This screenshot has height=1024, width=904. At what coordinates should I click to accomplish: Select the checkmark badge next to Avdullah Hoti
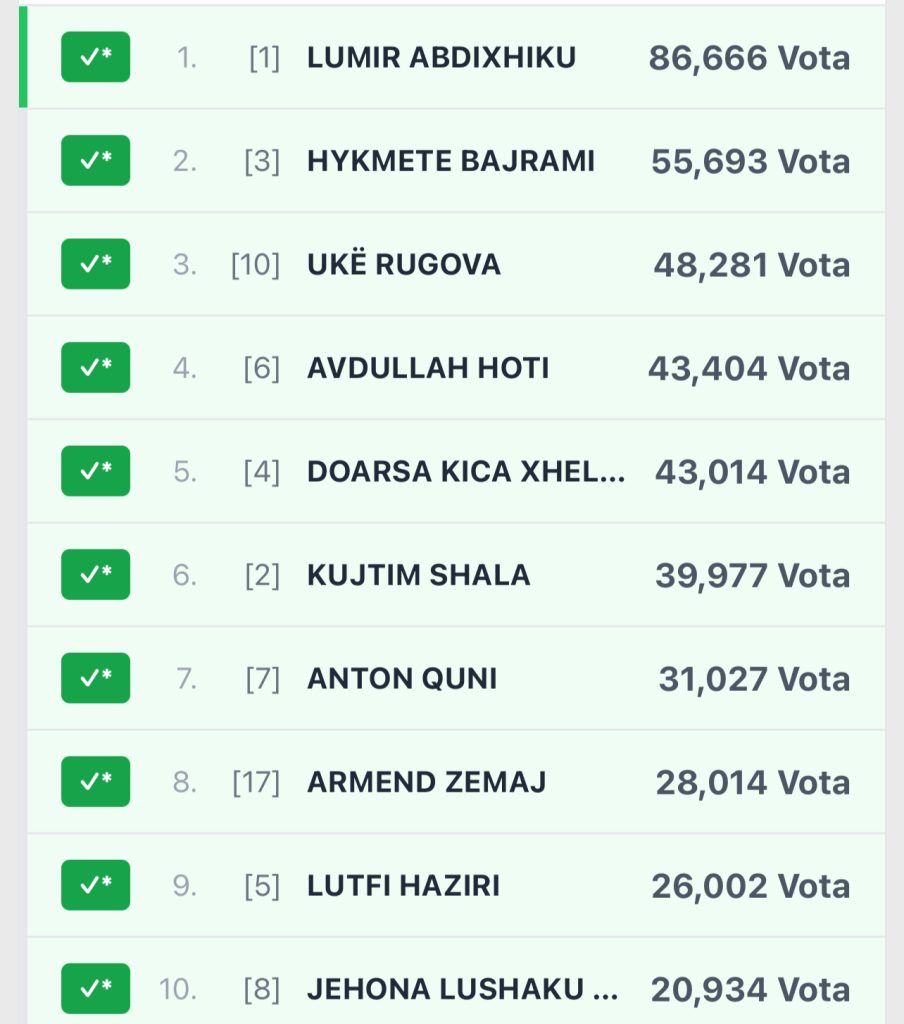(x=95, y=367)
